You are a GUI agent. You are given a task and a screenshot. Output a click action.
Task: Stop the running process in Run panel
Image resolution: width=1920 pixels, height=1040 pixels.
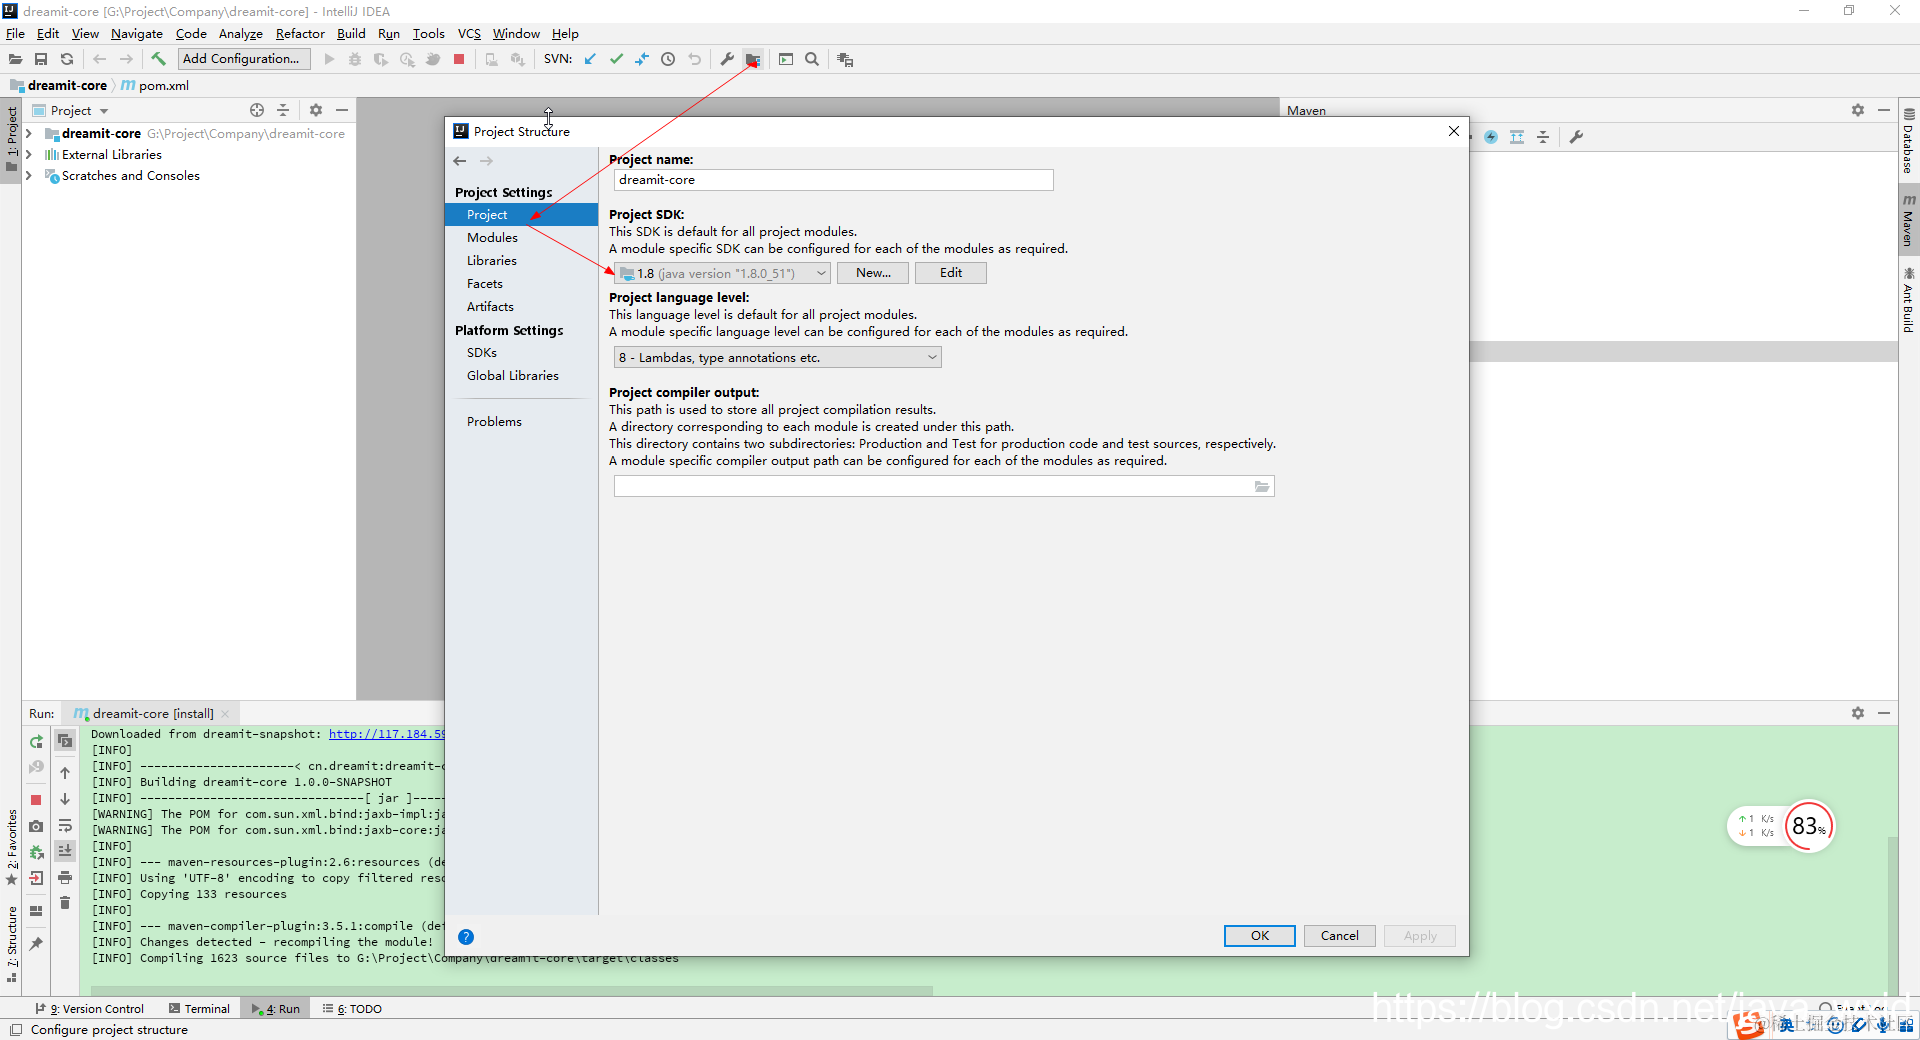click(x=36, y=800)
